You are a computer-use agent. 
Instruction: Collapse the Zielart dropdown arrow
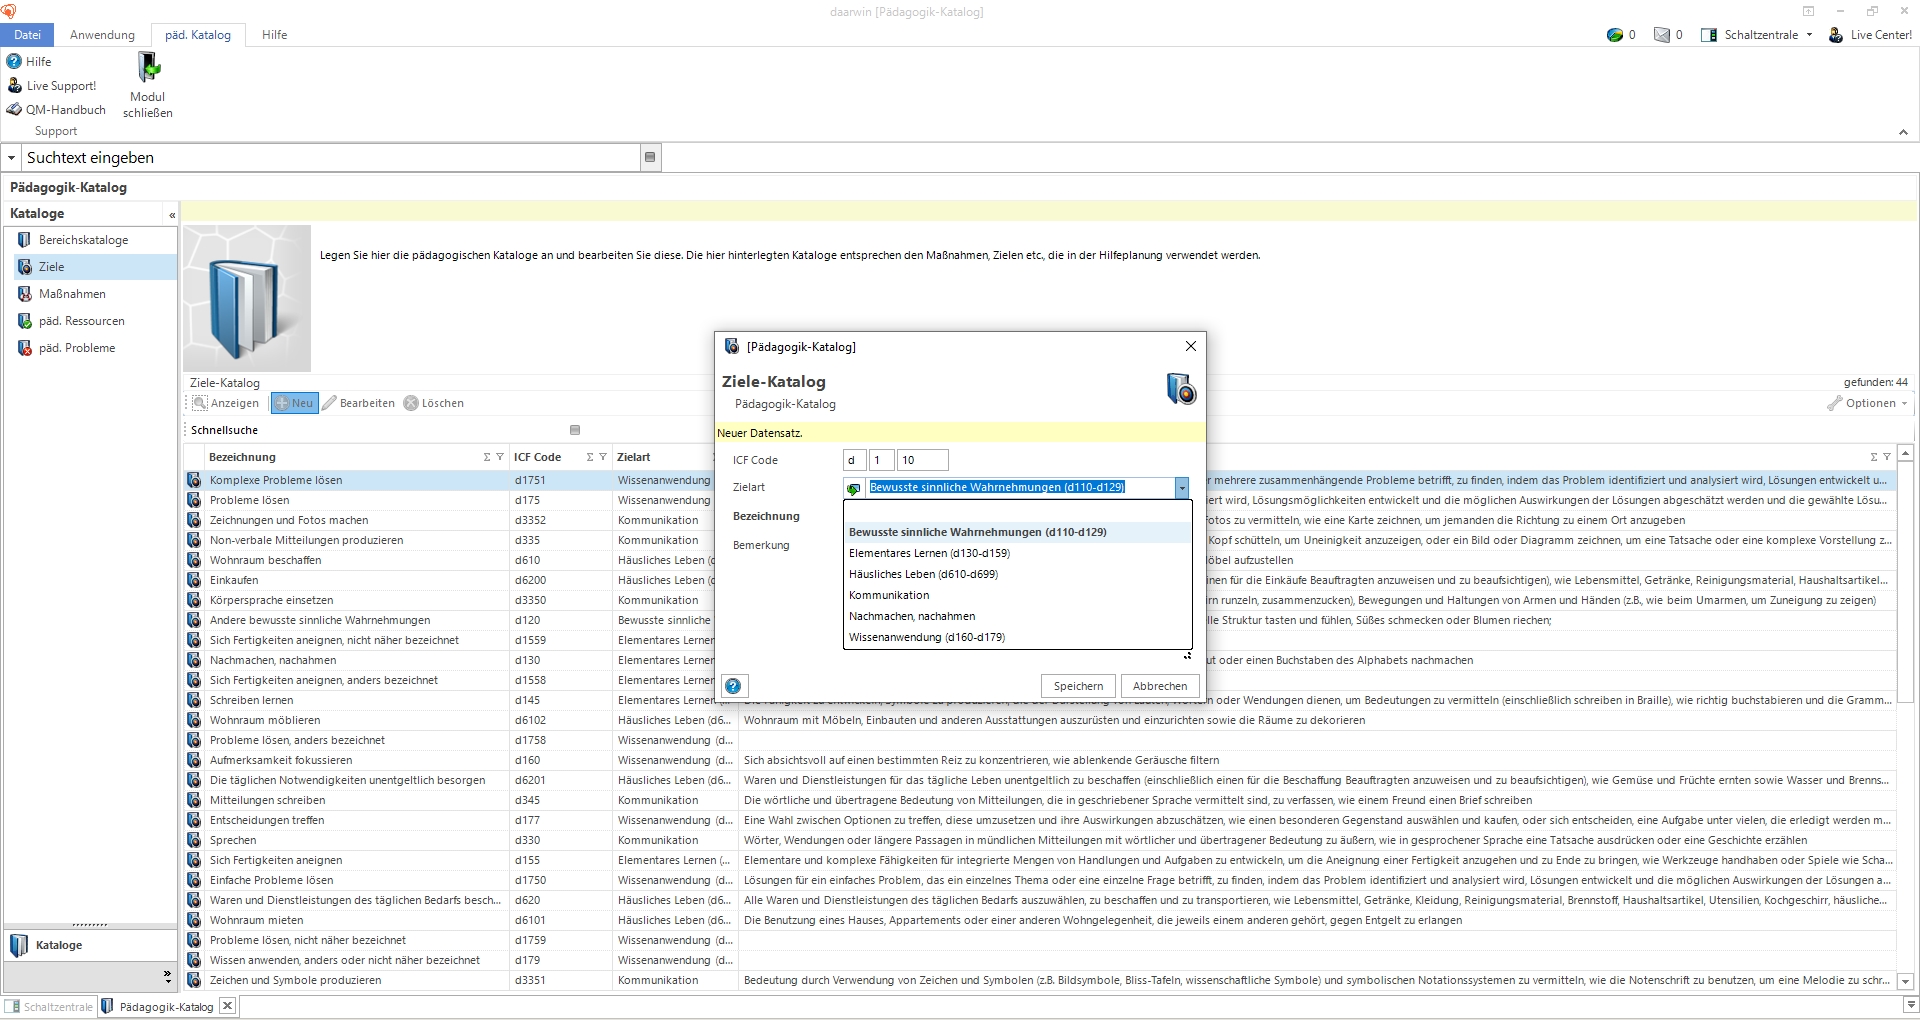click(x=1182, y=487)
